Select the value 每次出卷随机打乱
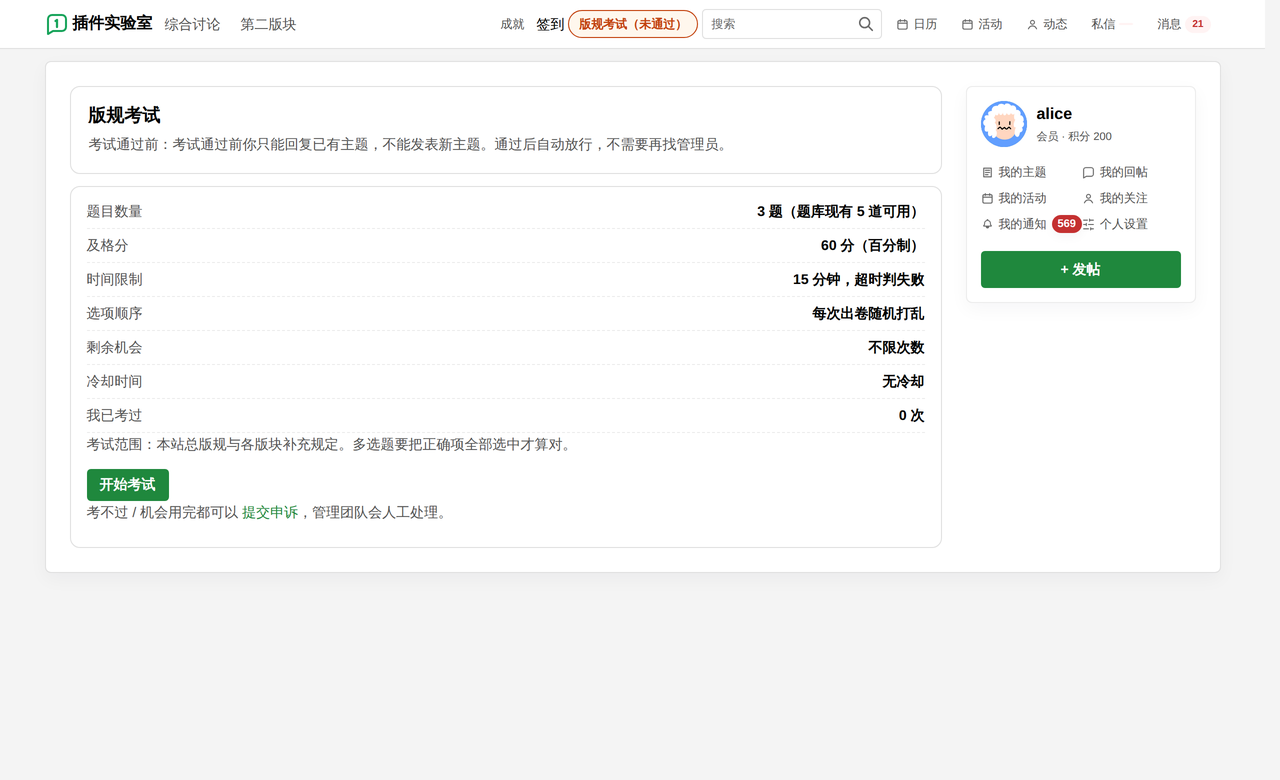Screen dimensions: 1280x780 [868, 314]
